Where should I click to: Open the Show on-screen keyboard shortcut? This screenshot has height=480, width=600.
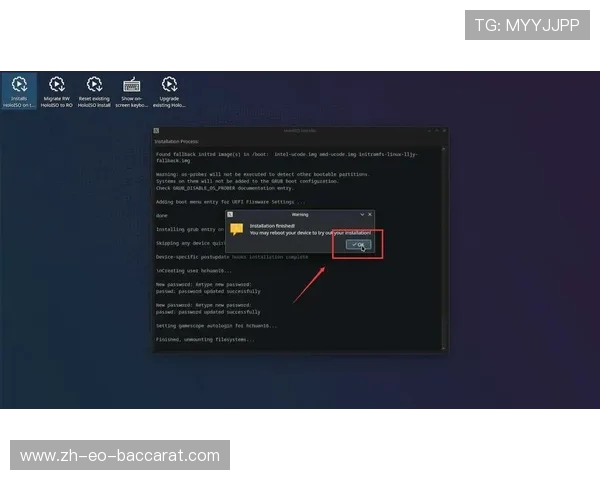pos(132,88)
